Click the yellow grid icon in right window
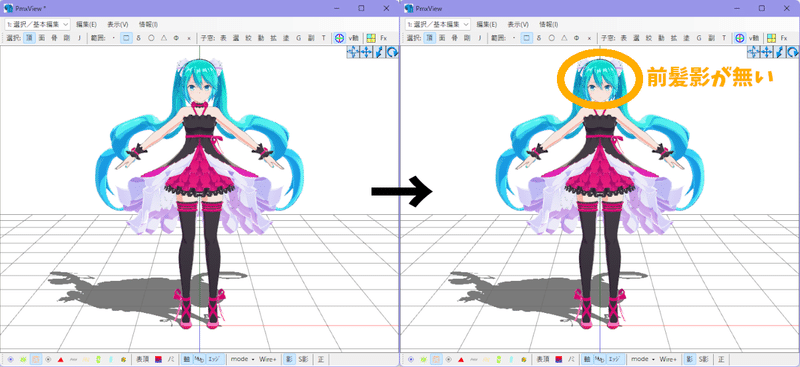 771,38
